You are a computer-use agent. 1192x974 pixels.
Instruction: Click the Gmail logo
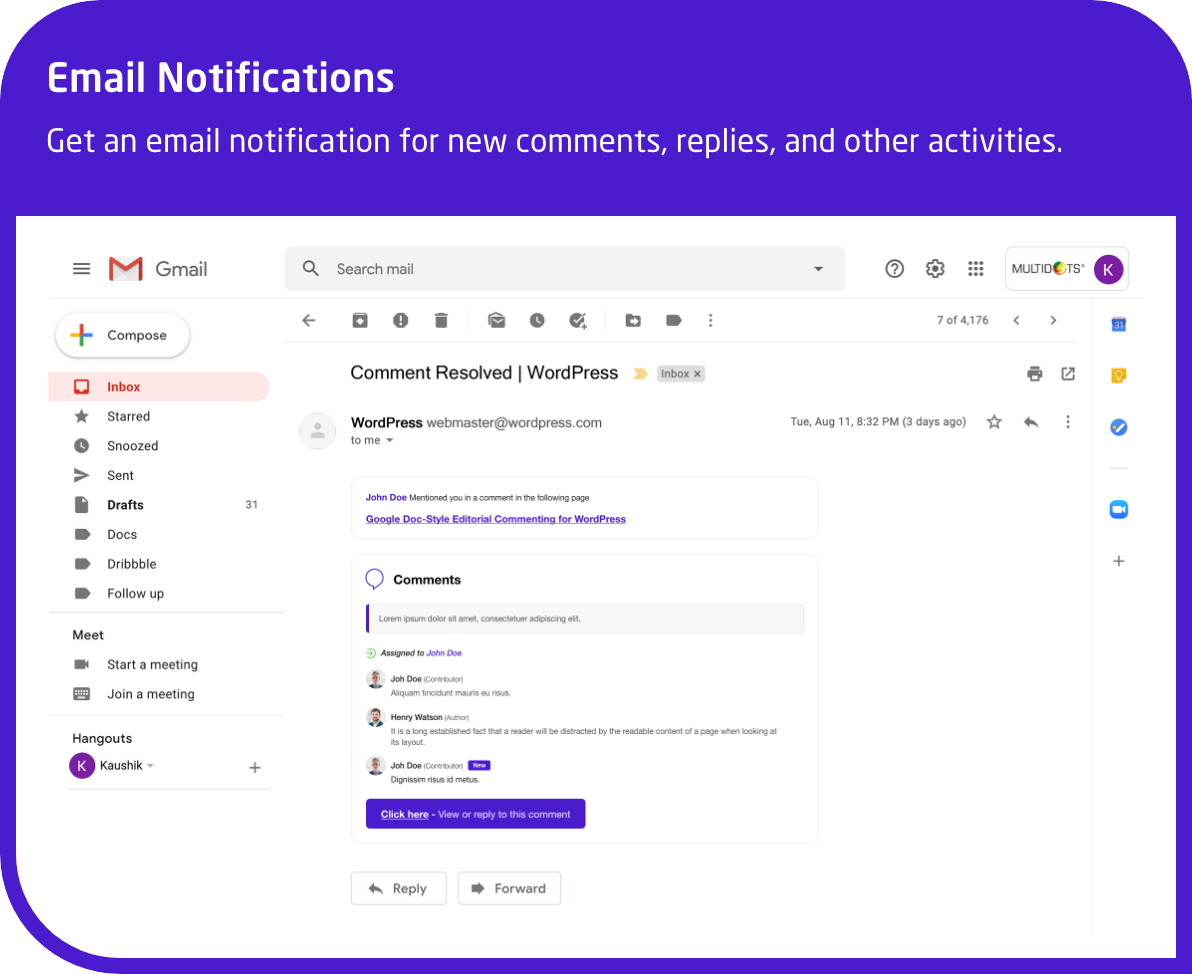click(x=158, y=268)
